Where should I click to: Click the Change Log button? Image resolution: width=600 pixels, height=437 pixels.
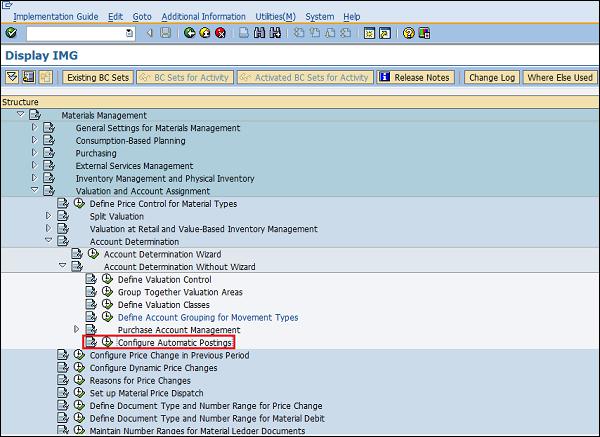[491, 77]
